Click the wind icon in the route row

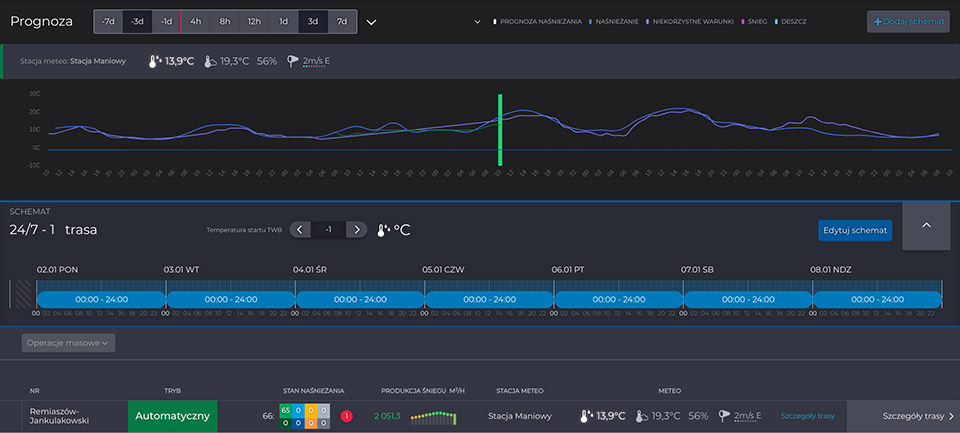725,416
